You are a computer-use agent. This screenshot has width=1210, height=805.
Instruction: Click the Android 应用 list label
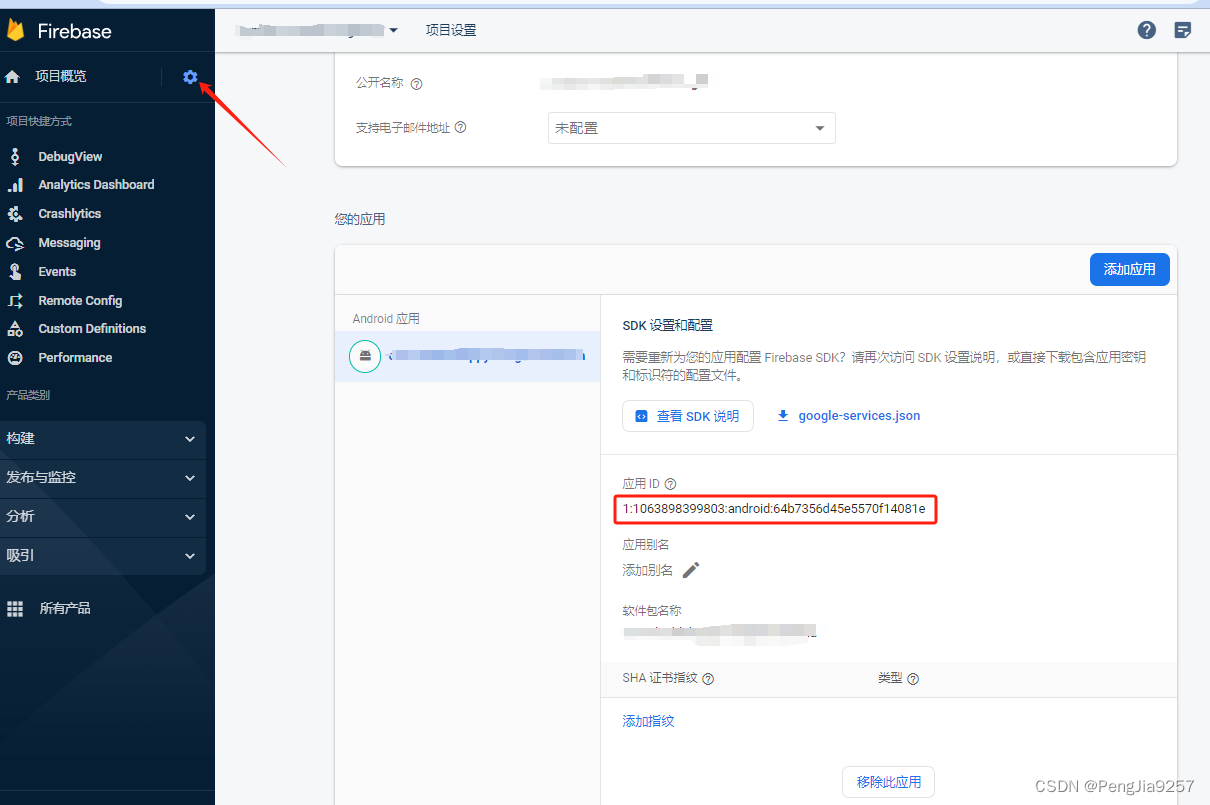tap(386, 319)
